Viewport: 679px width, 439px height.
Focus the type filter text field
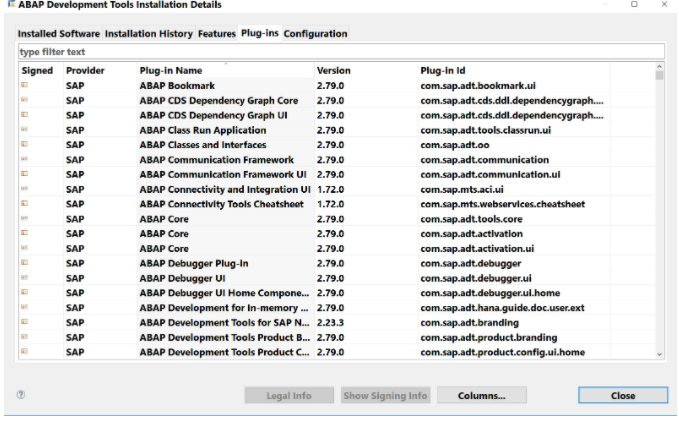(x=341, y=52)
